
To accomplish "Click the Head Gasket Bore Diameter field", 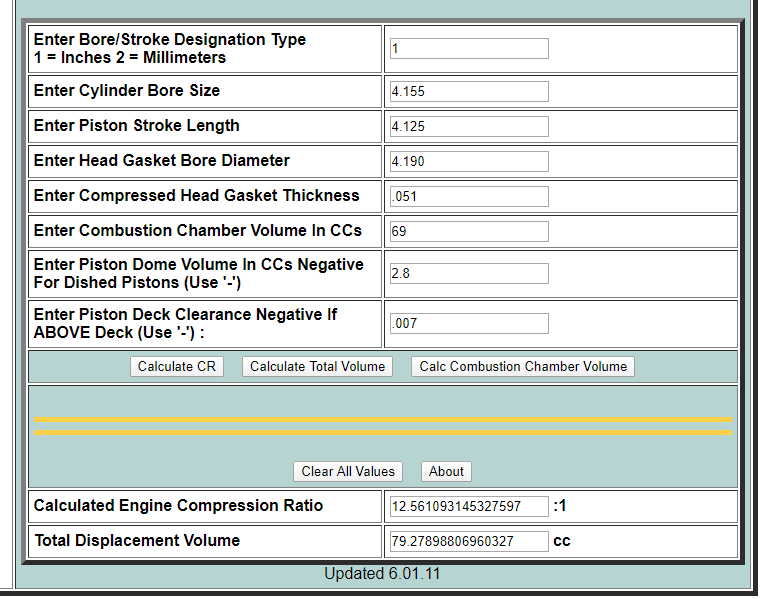I will [468, 162].
